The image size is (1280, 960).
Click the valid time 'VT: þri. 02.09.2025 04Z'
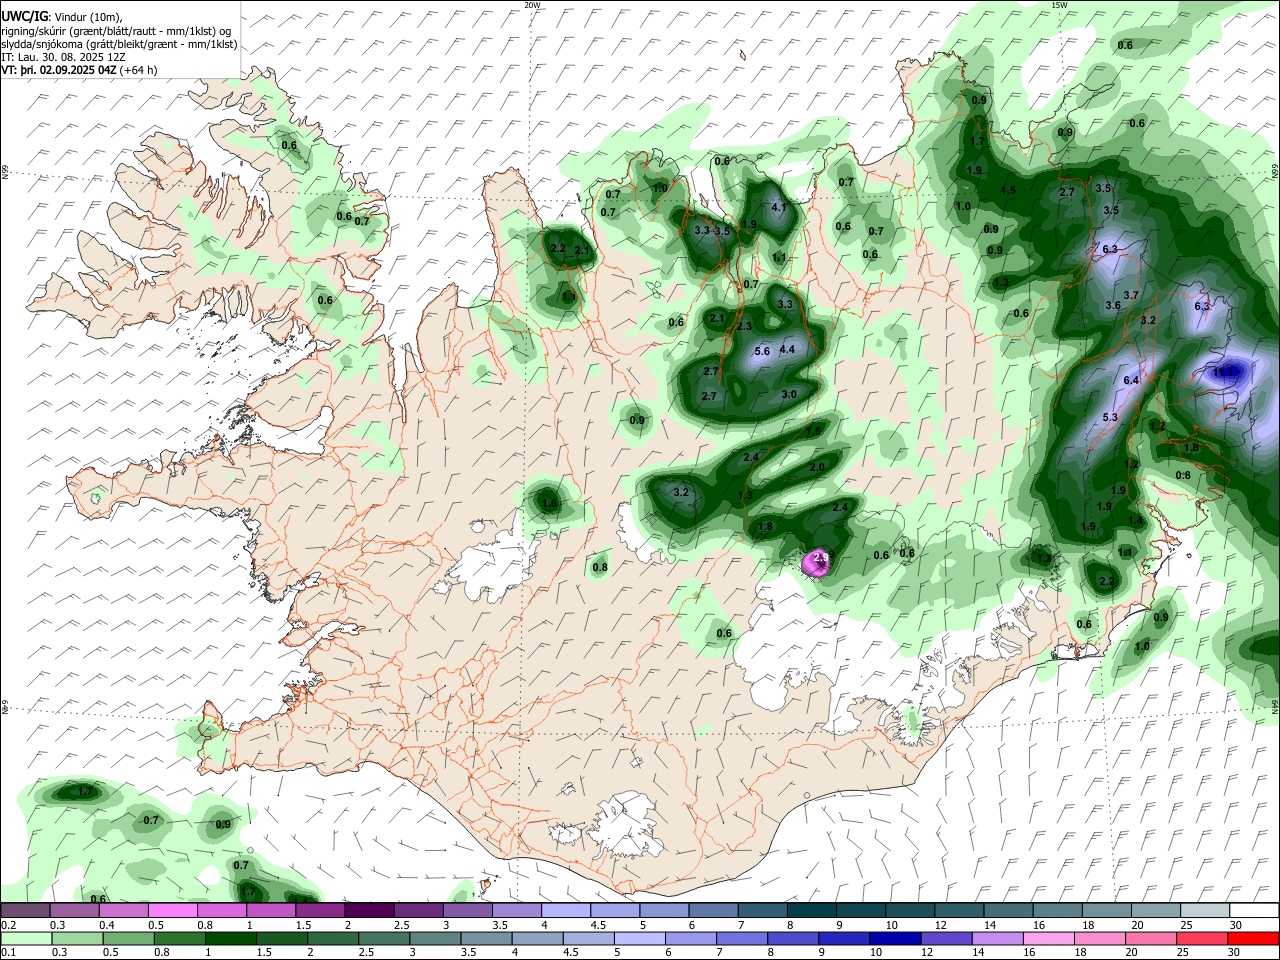tap(59, 70)
